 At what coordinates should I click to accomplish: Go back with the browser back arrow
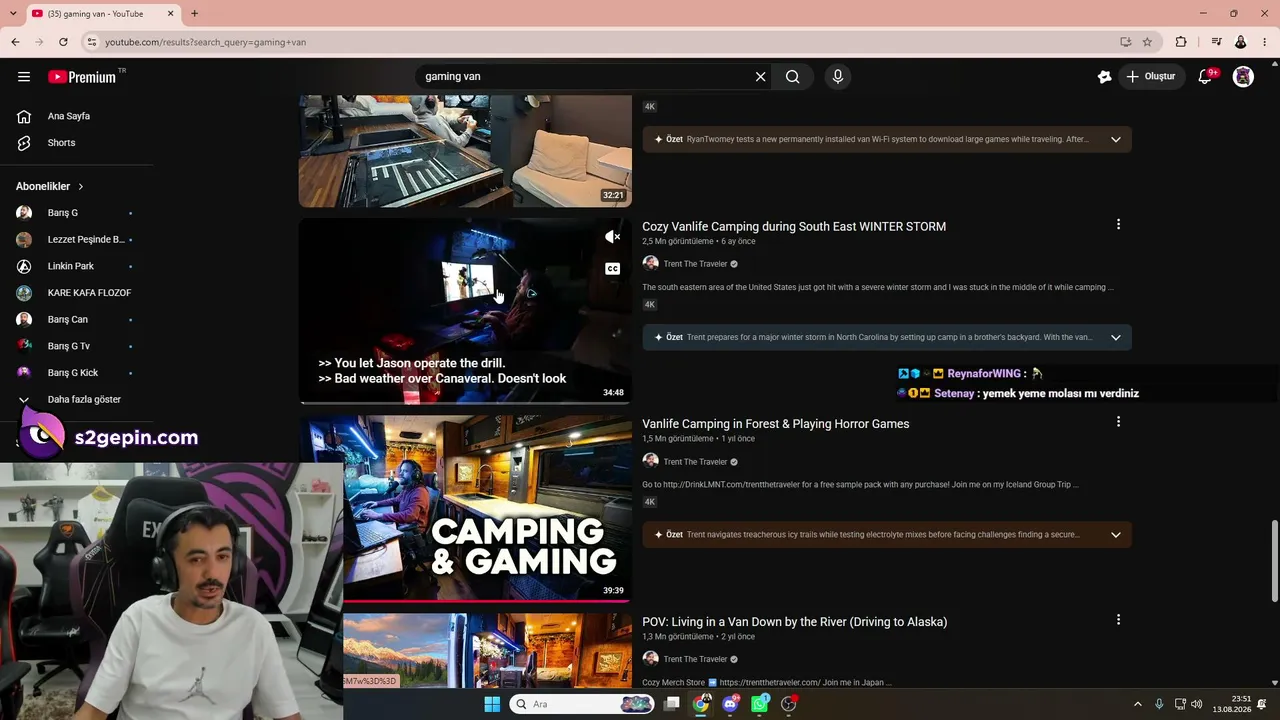pos(15,42)
